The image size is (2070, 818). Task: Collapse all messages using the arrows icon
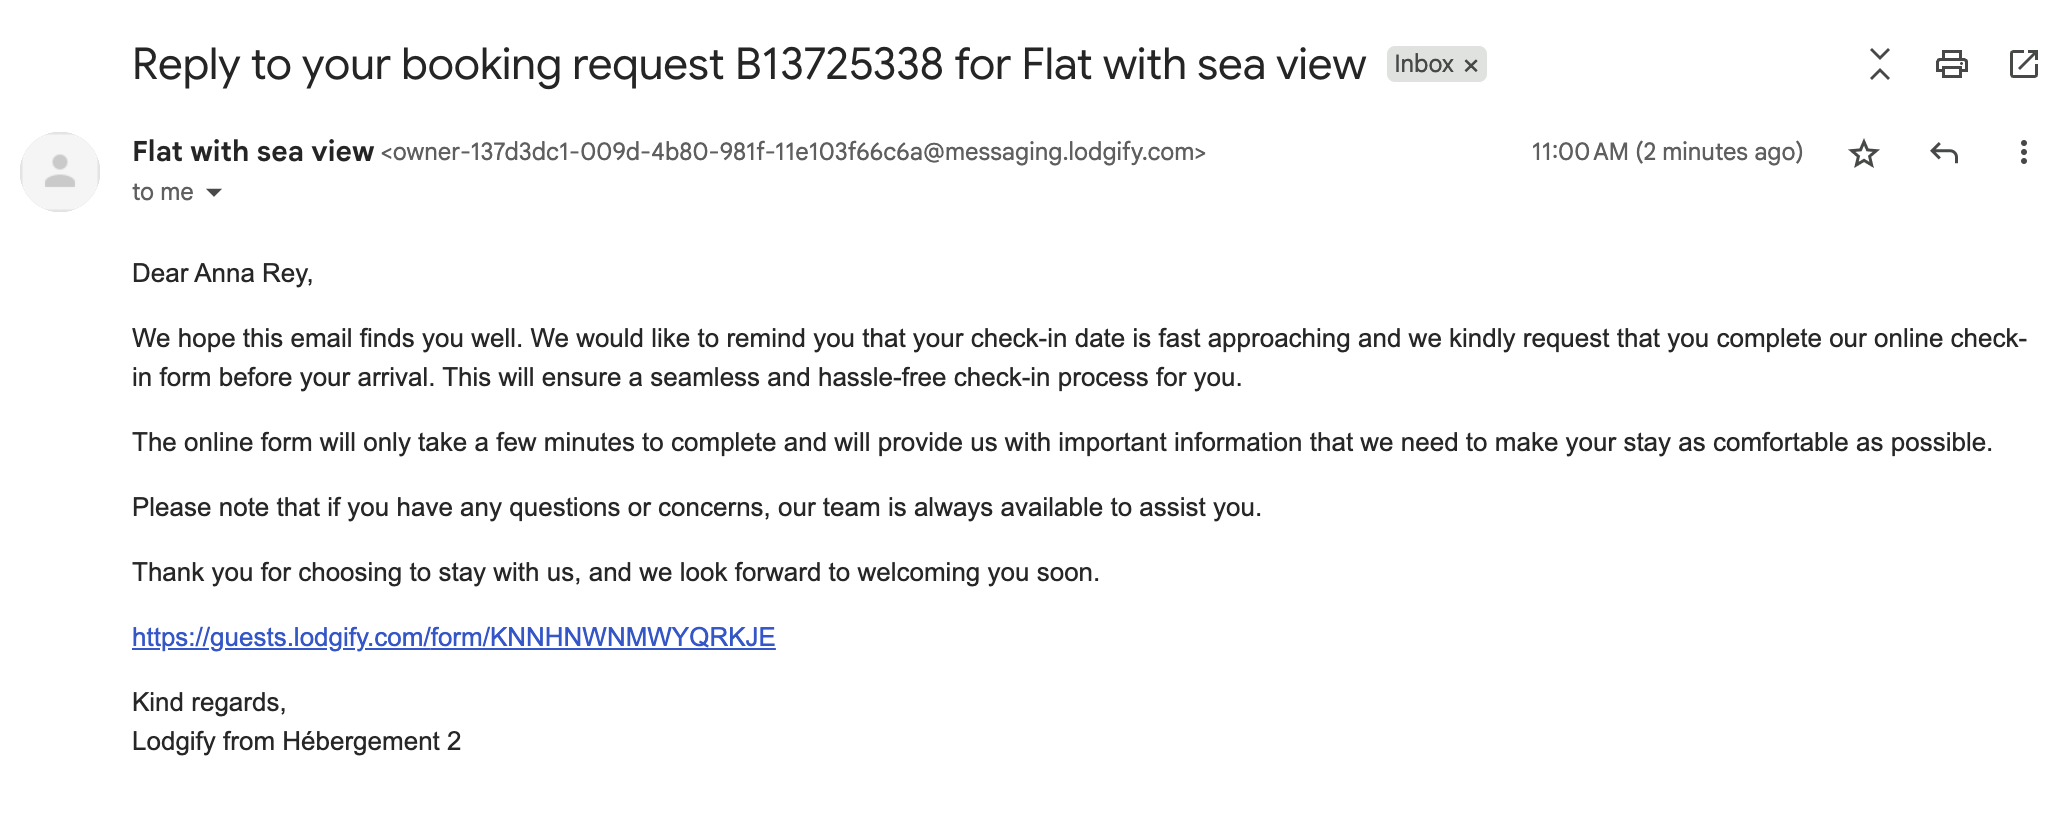click(1880, 64)
